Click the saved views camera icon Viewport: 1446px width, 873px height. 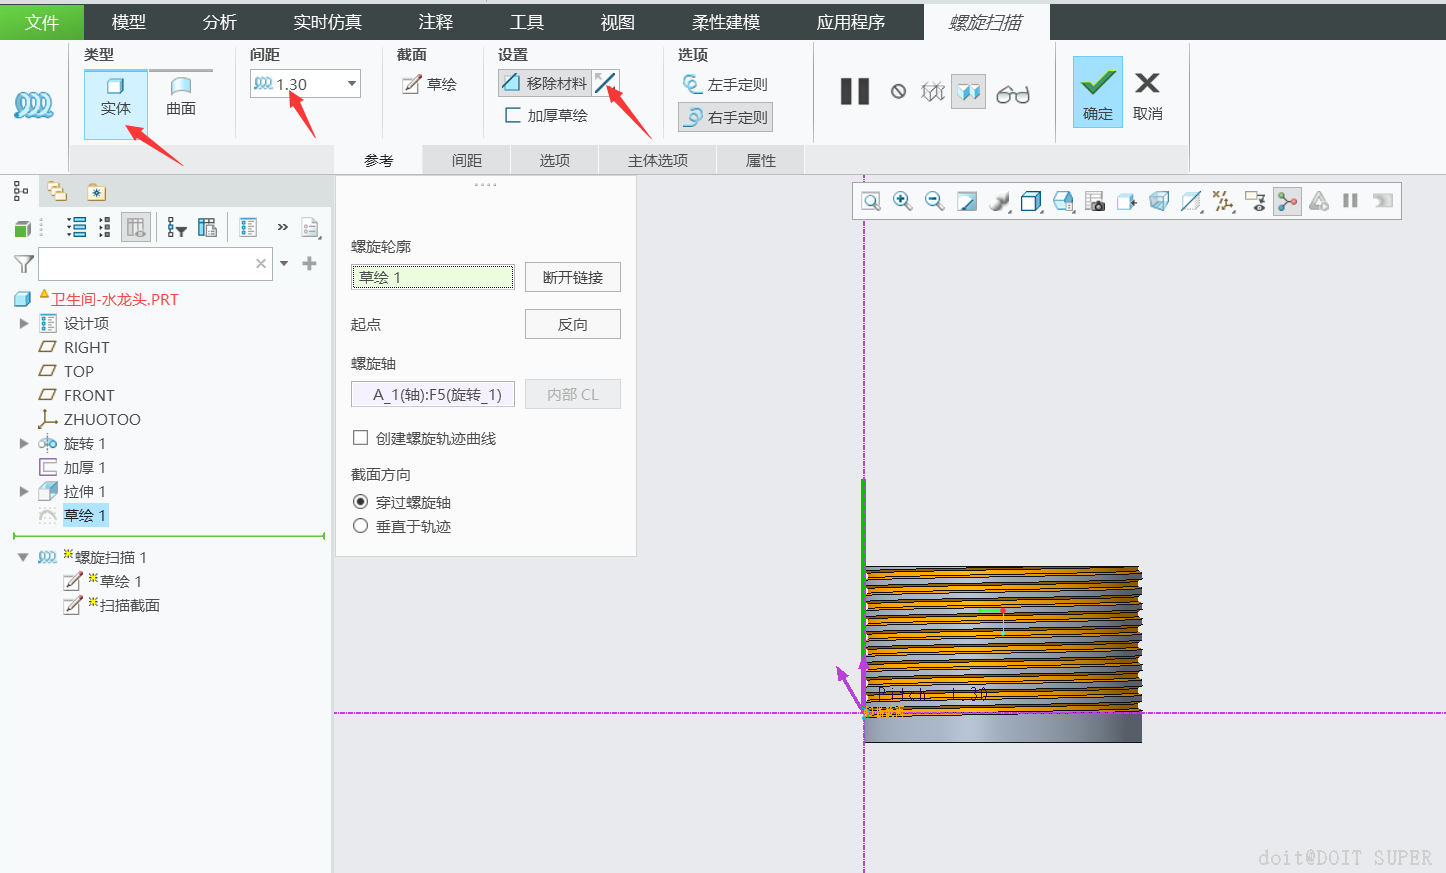1095,202
